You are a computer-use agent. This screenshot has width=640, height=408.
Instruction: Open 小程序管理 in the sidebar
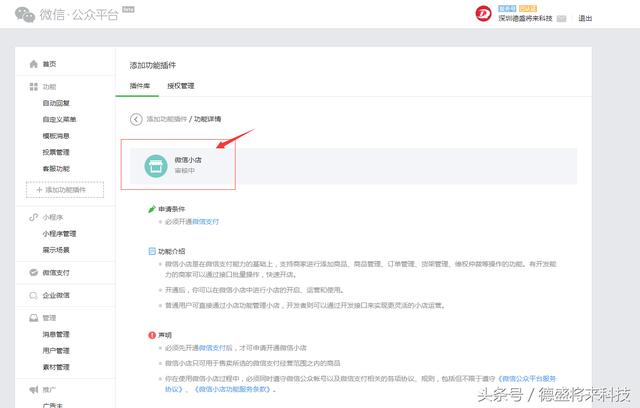[58, 233]
